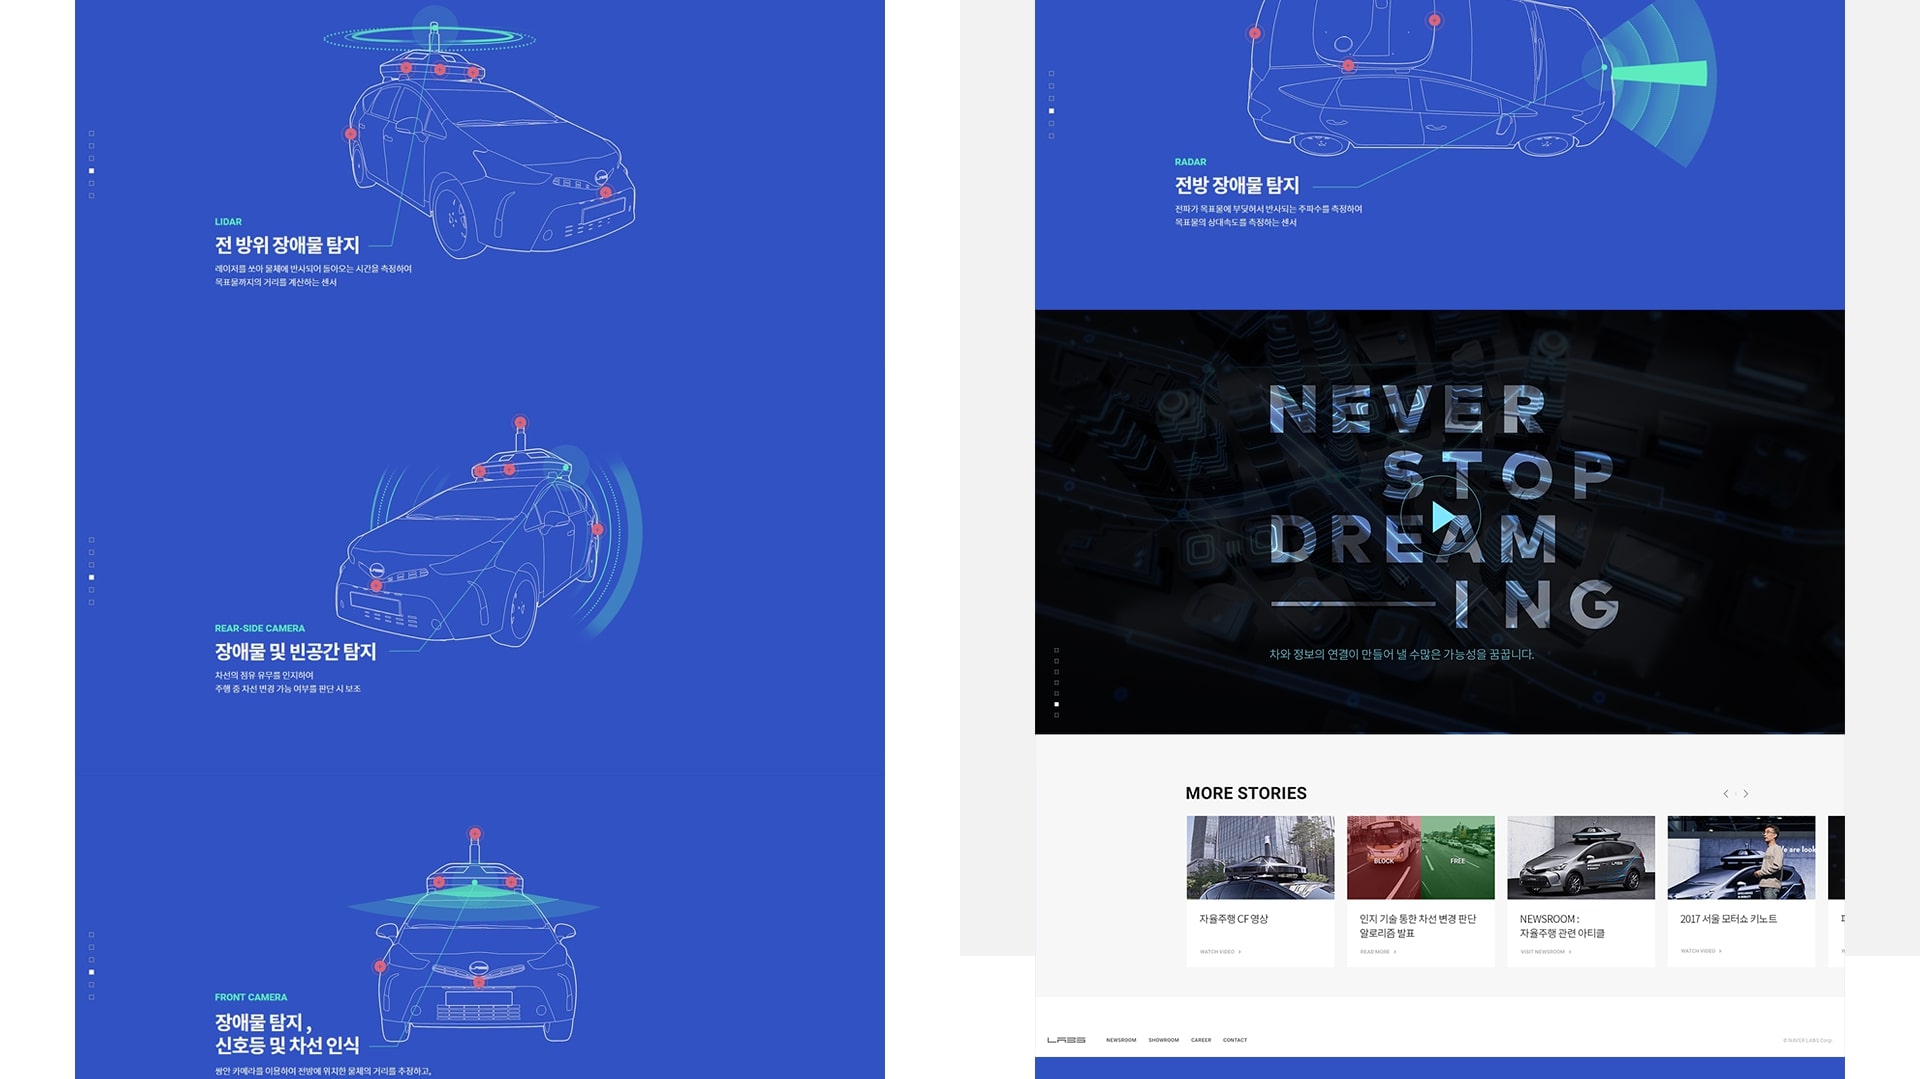The height and width of the screenshot is (1079, 1920).
Task: Open the 자율주행 CF 영상 story thumbnail
Action: click(x=1260, y=857)
